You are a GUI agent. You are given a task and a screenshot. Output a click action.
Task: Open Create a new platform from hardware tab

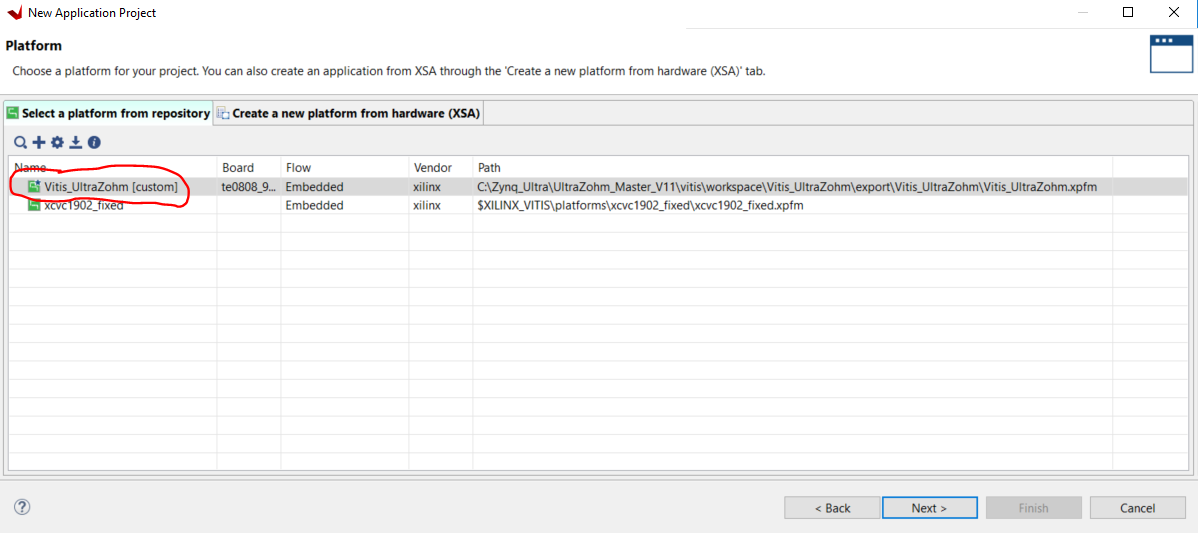[x=349, y=114]
